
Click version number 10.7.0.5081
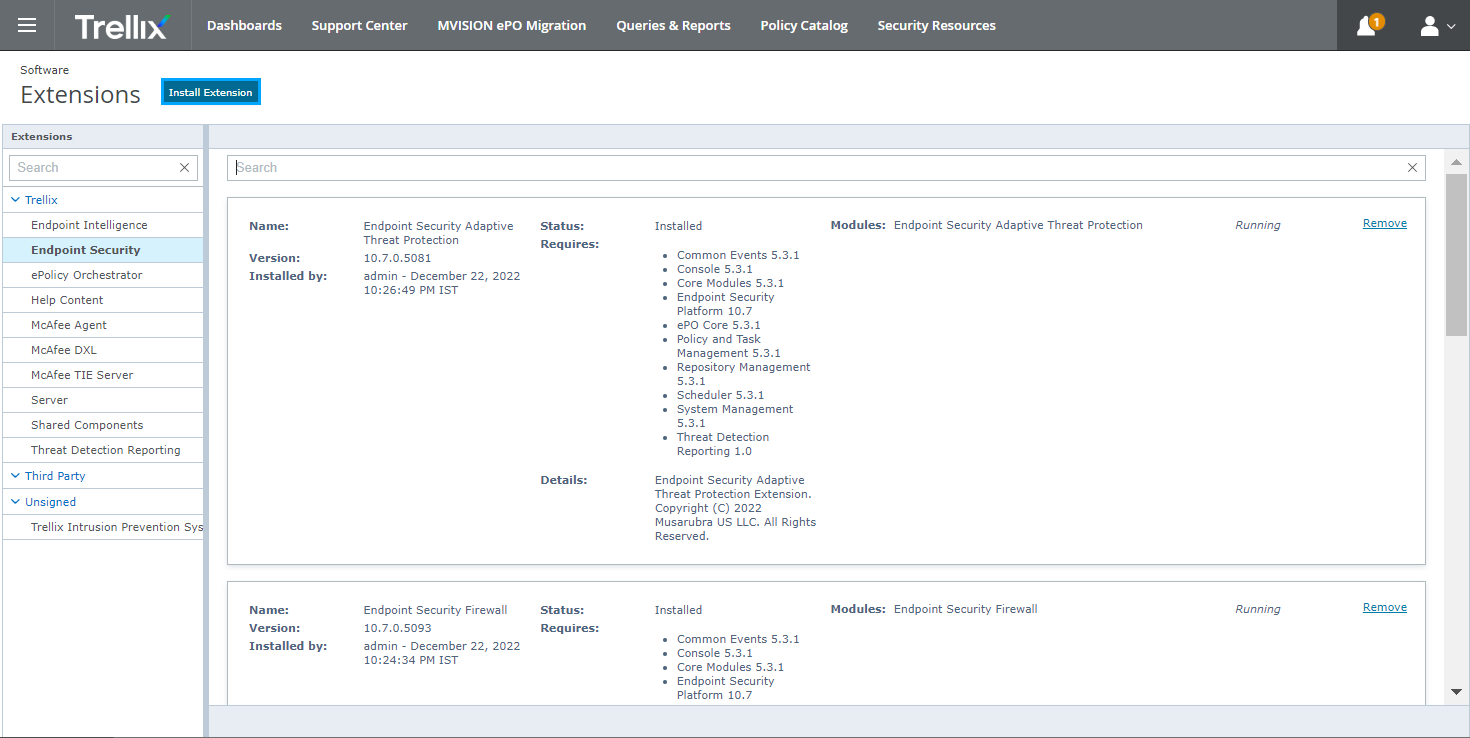[x=397, y=258]
